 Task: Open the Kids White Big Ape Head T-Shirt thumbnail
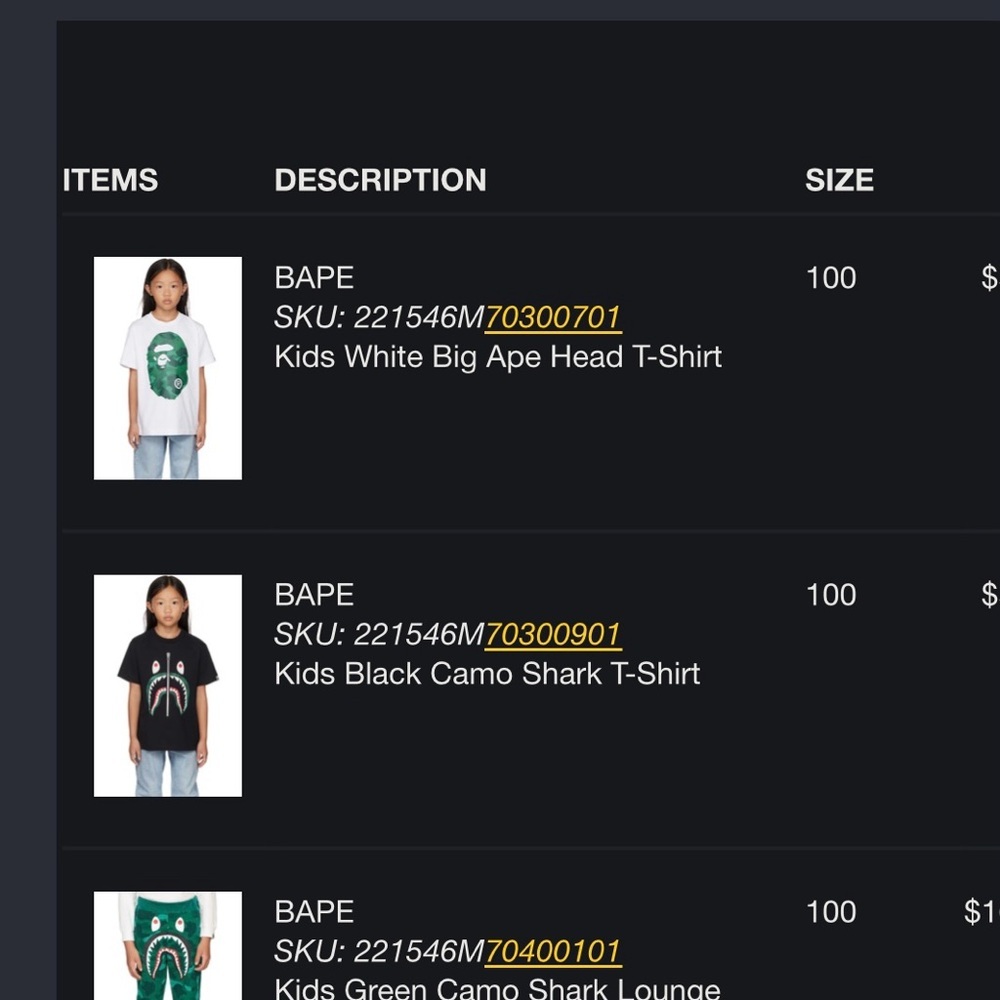coord(168,368)
